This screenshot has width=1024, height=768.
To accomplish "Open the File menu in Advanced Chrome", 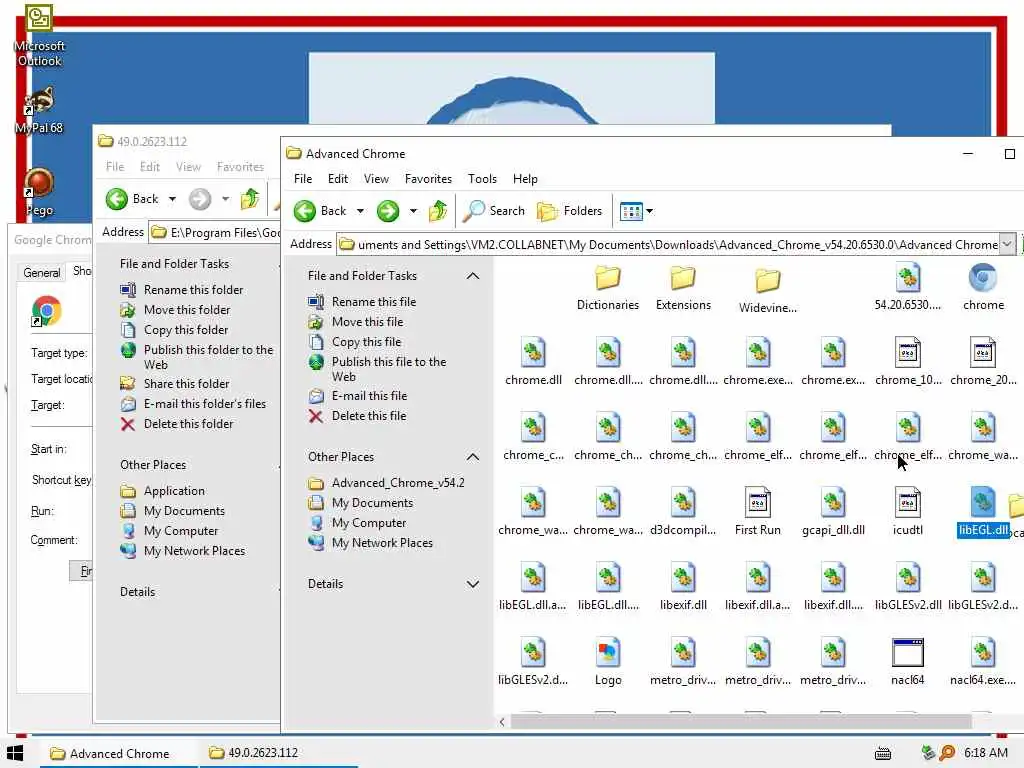I will coord(302,178).
